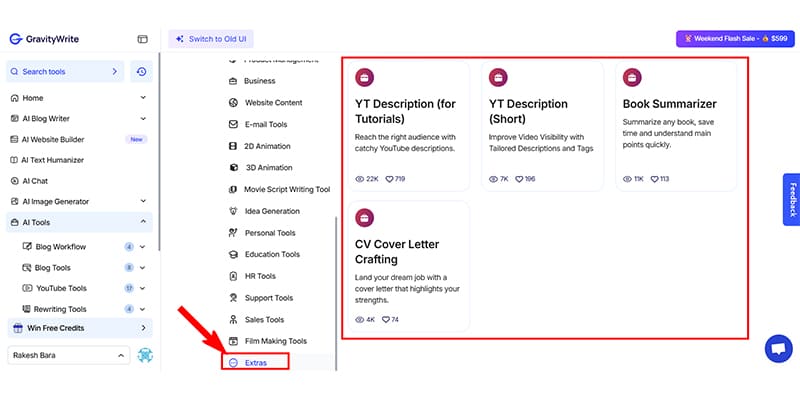This screenshot has height=400, width=800.
Task: Click the Support Tools headset icon
Action: [x=233, y=298]
